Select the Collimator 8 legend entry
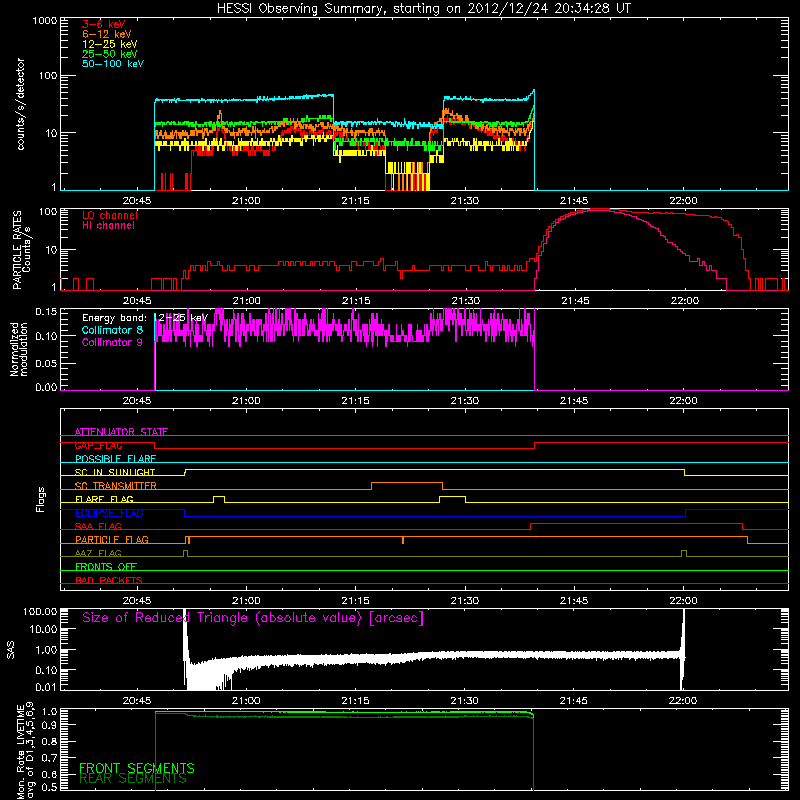 112,330
